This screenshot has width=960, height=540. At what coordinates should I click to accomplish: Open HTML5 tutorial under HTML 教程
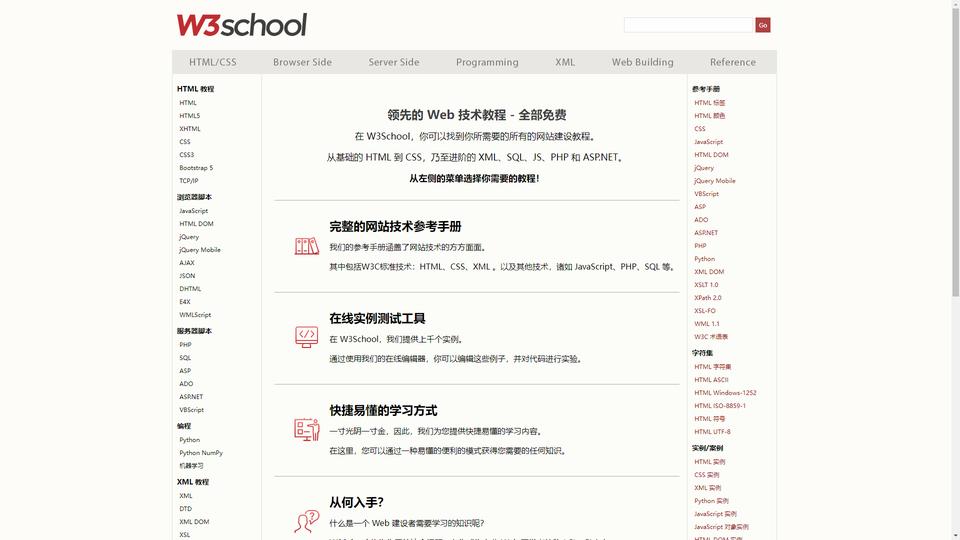pyautogui.click(x=190, y=116)
